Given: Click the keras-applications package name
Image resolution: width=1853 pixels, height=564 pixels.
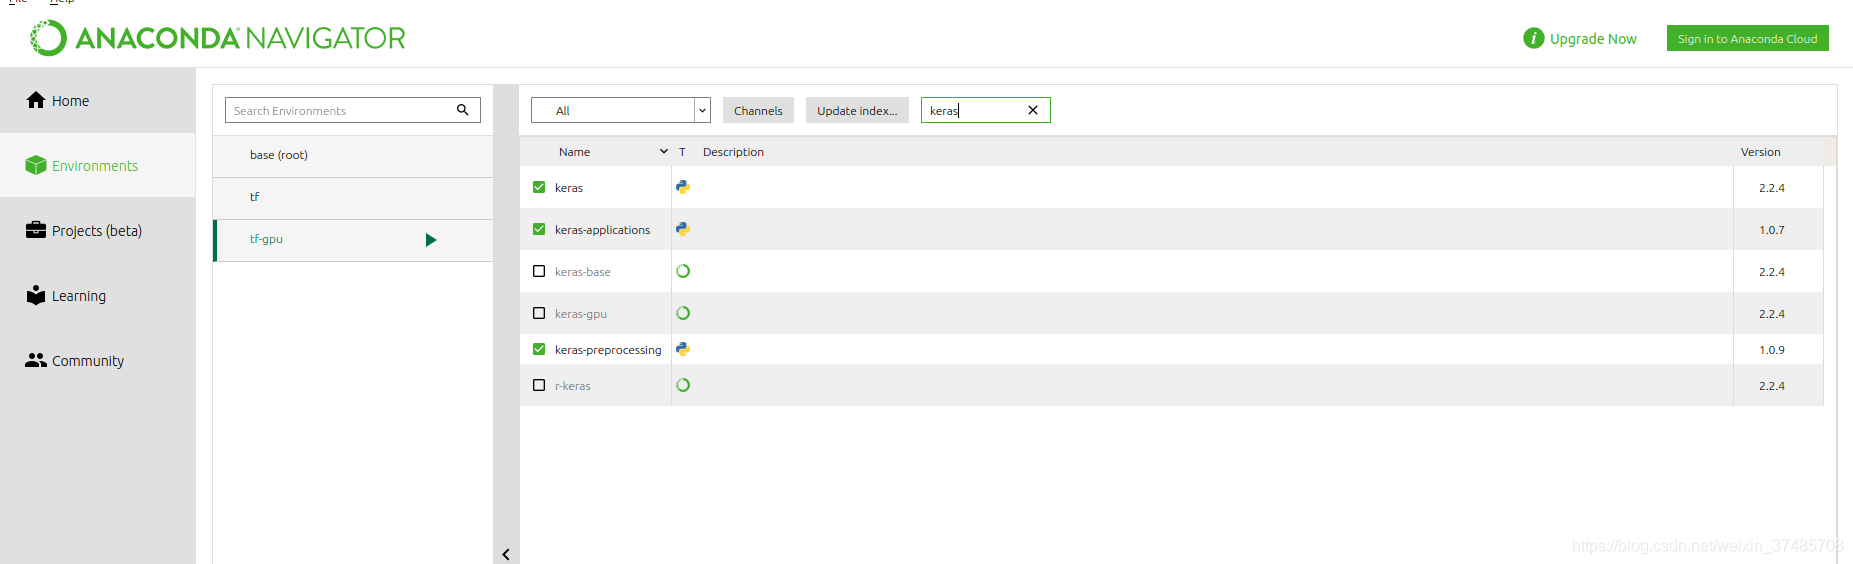Looking at the screenshot, I should [602, 230].
